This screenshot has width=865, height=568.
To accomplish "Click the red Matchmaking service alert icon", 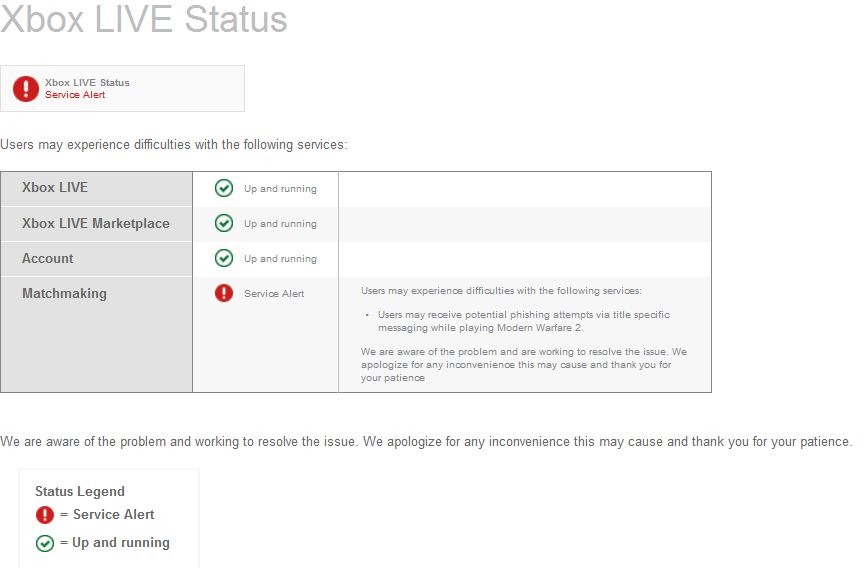I will (x=224, y=293).
